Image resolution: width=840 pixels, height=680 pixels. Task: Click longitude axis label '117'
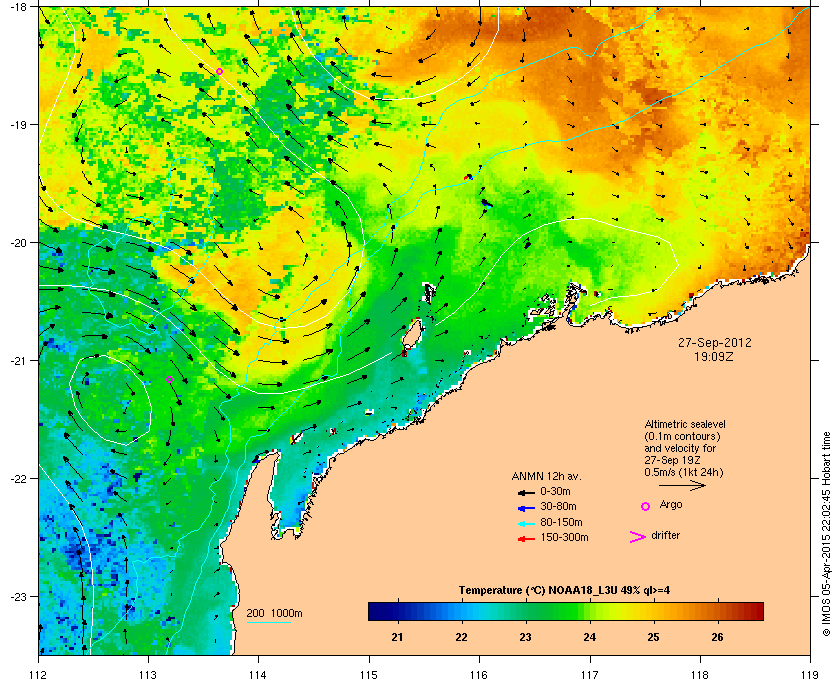point(590,674)
